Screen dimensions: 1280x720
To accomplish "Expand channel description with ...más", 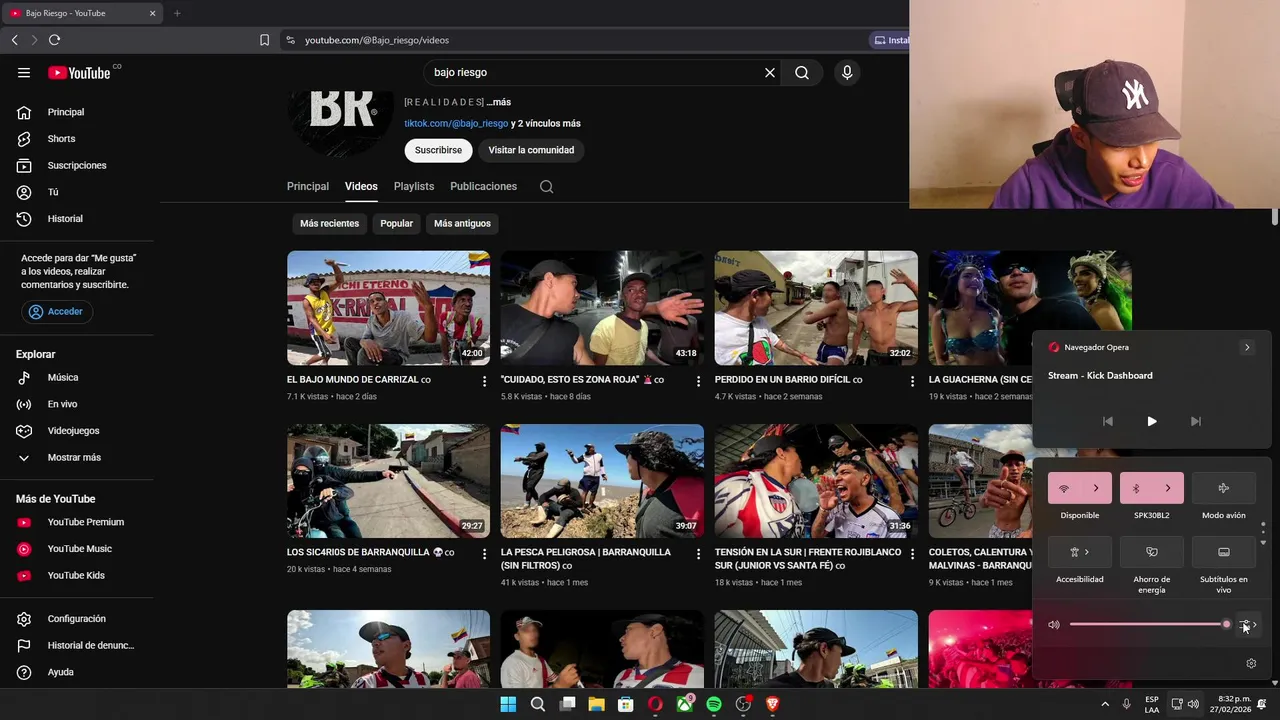I will point(498,102).
